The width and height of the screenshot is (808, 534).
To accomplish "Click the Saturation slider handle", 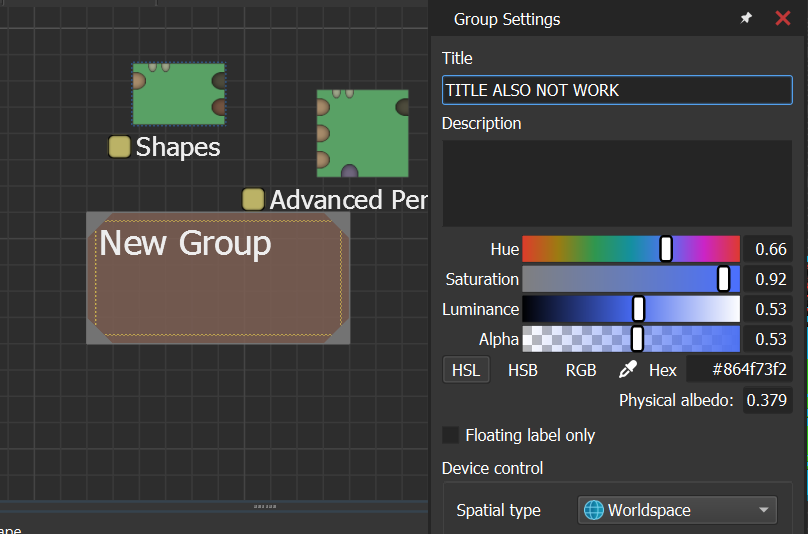I will [x=723, y=279].
